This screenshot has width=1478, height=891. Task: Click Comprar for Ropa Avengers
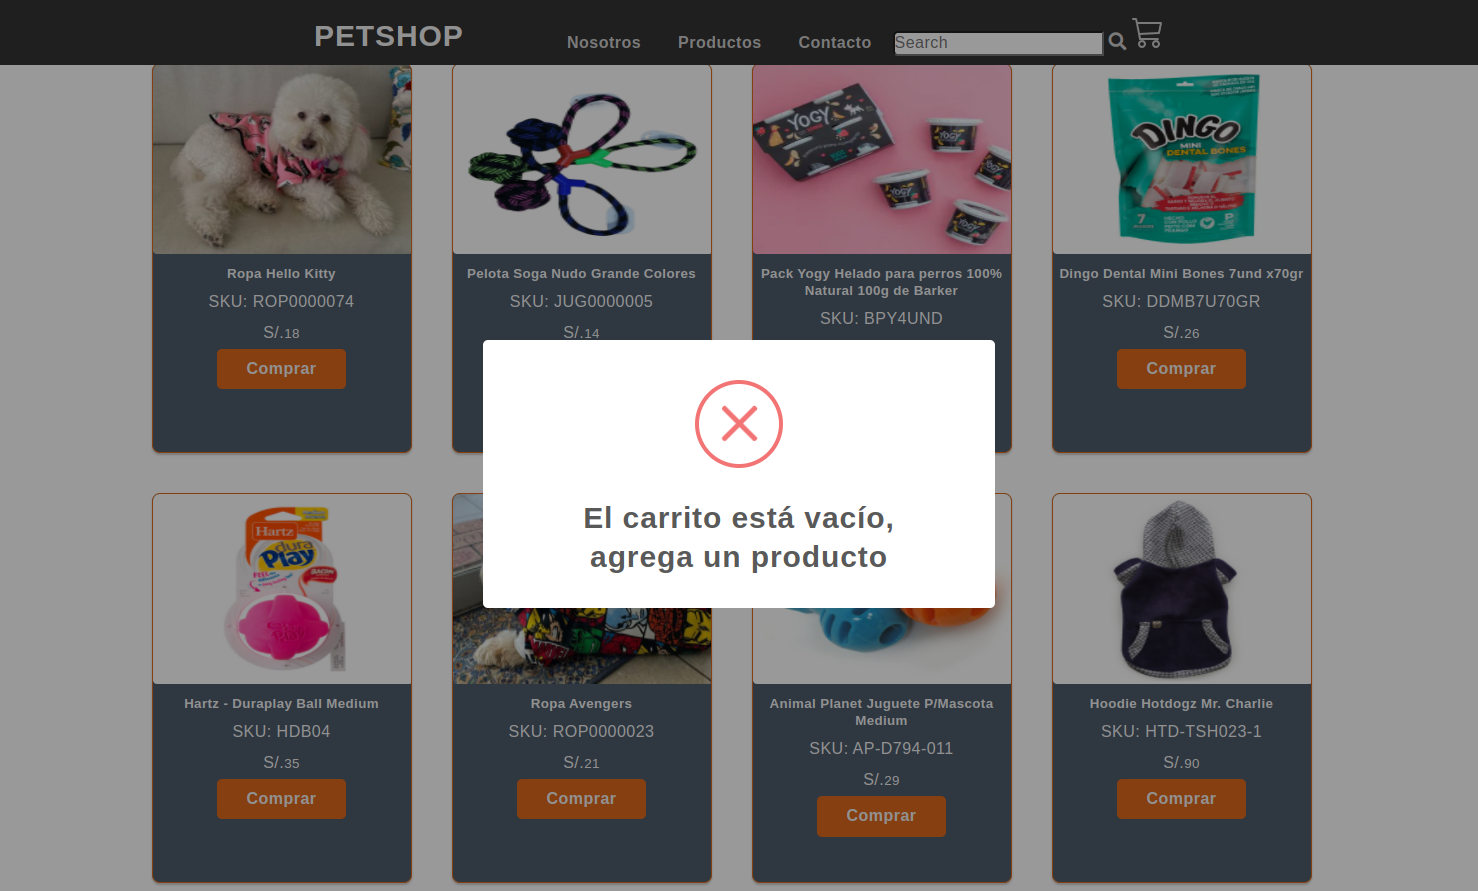pos(581,799)
